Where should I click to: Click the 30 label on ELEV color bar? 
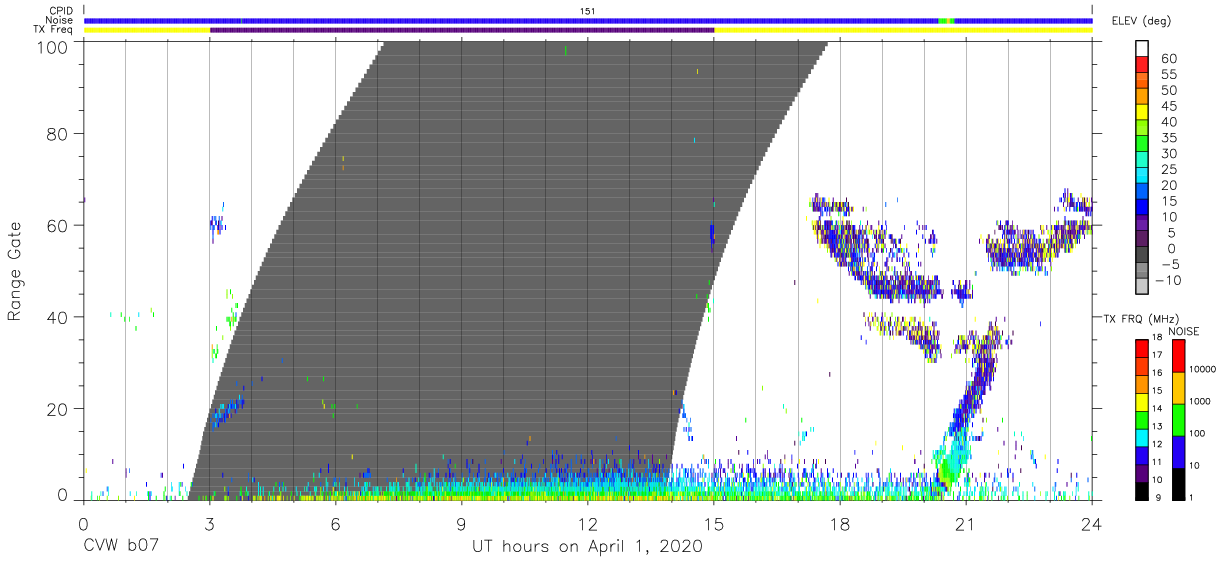coord(1168,153)
